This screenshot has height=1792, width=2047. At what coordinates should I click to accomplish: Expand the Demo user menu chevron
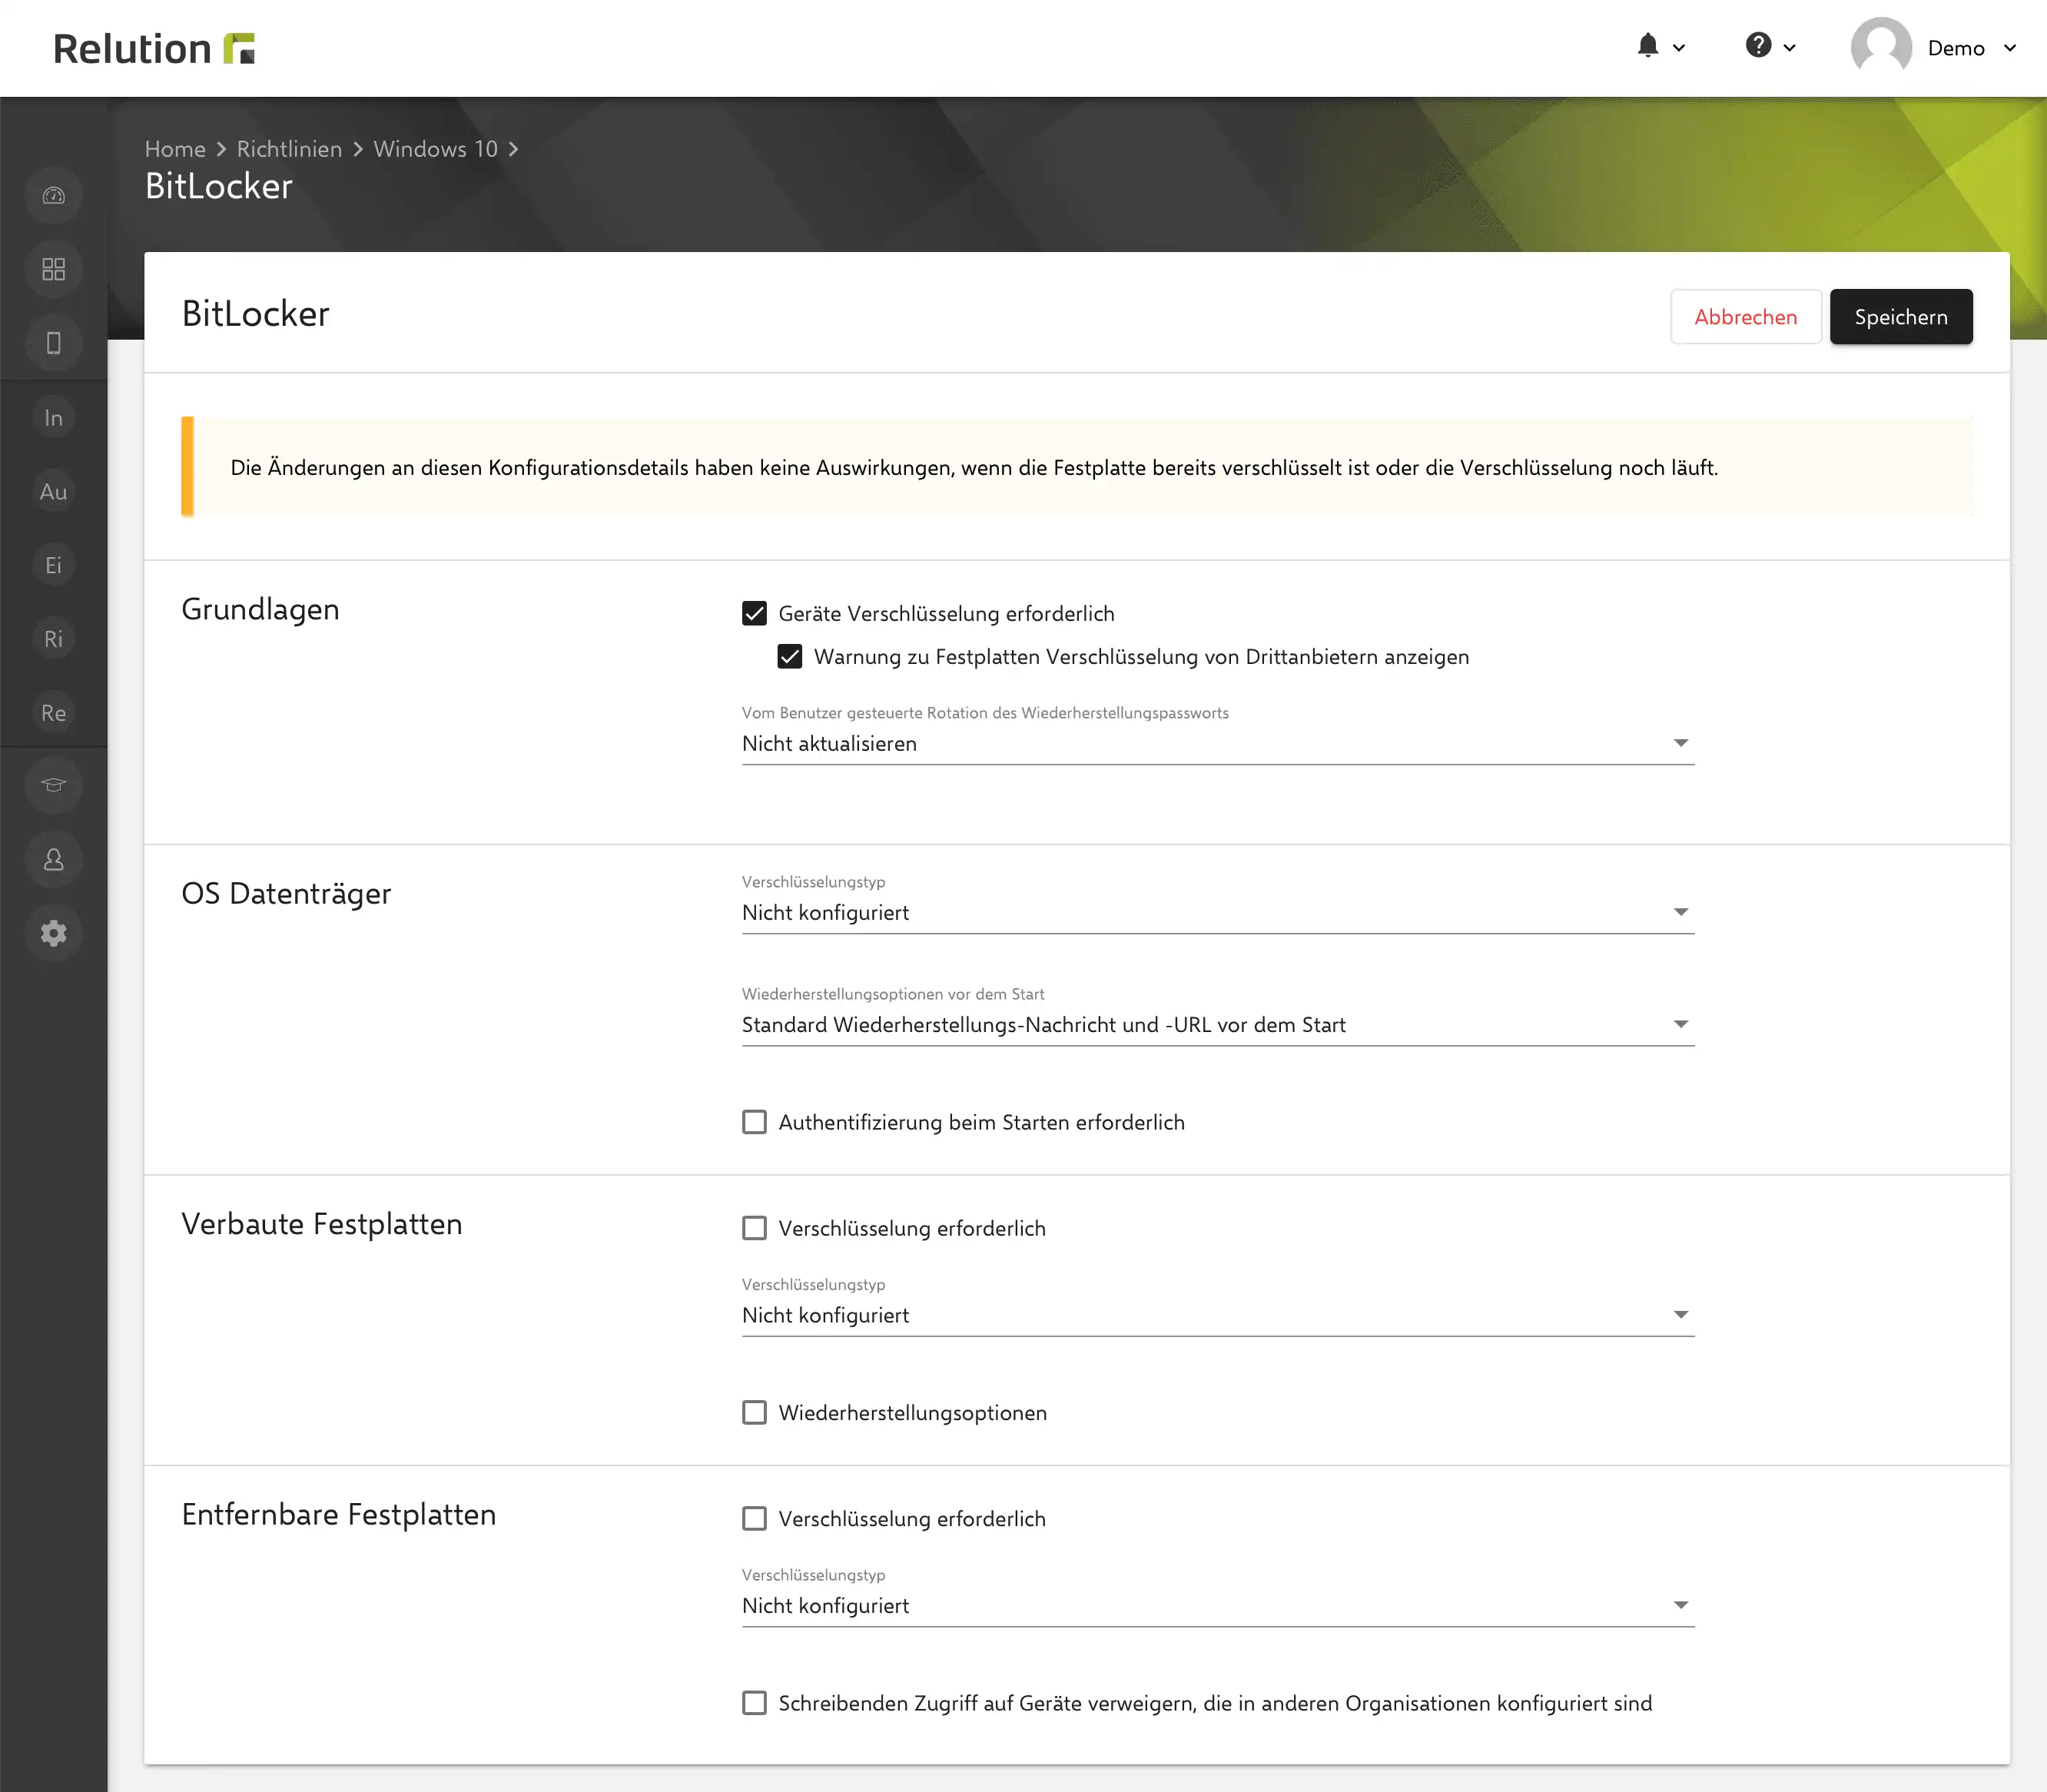click(x=2010, y=48)
